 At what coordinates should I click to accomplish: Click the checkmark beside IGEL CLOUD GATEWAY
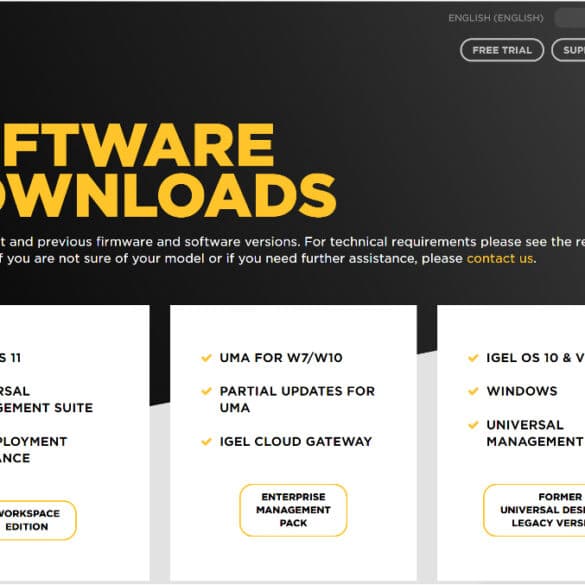point(206,442)
